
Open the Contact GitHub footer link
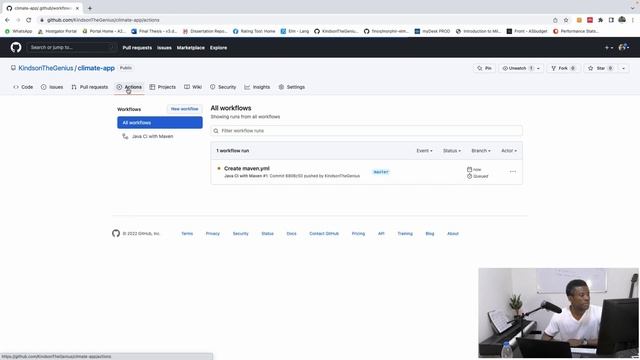(324, 233)
